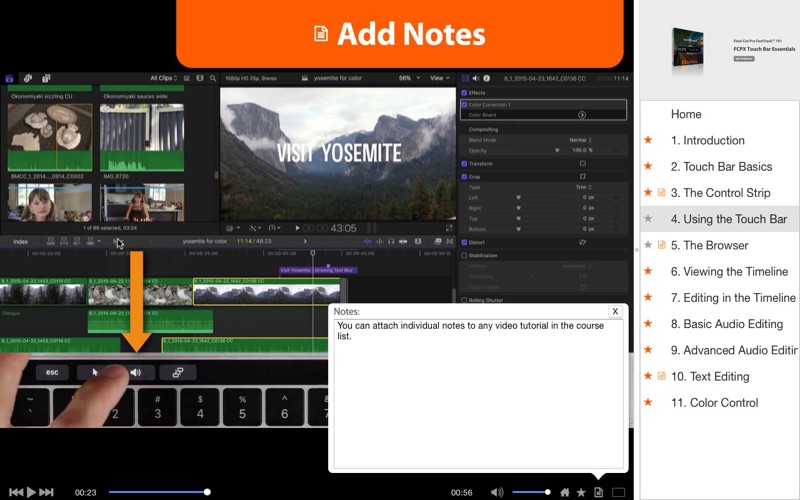Toggle the timeline headphones solo icon
The height and width of the screenshot is (500, 800).
point(391,241)
